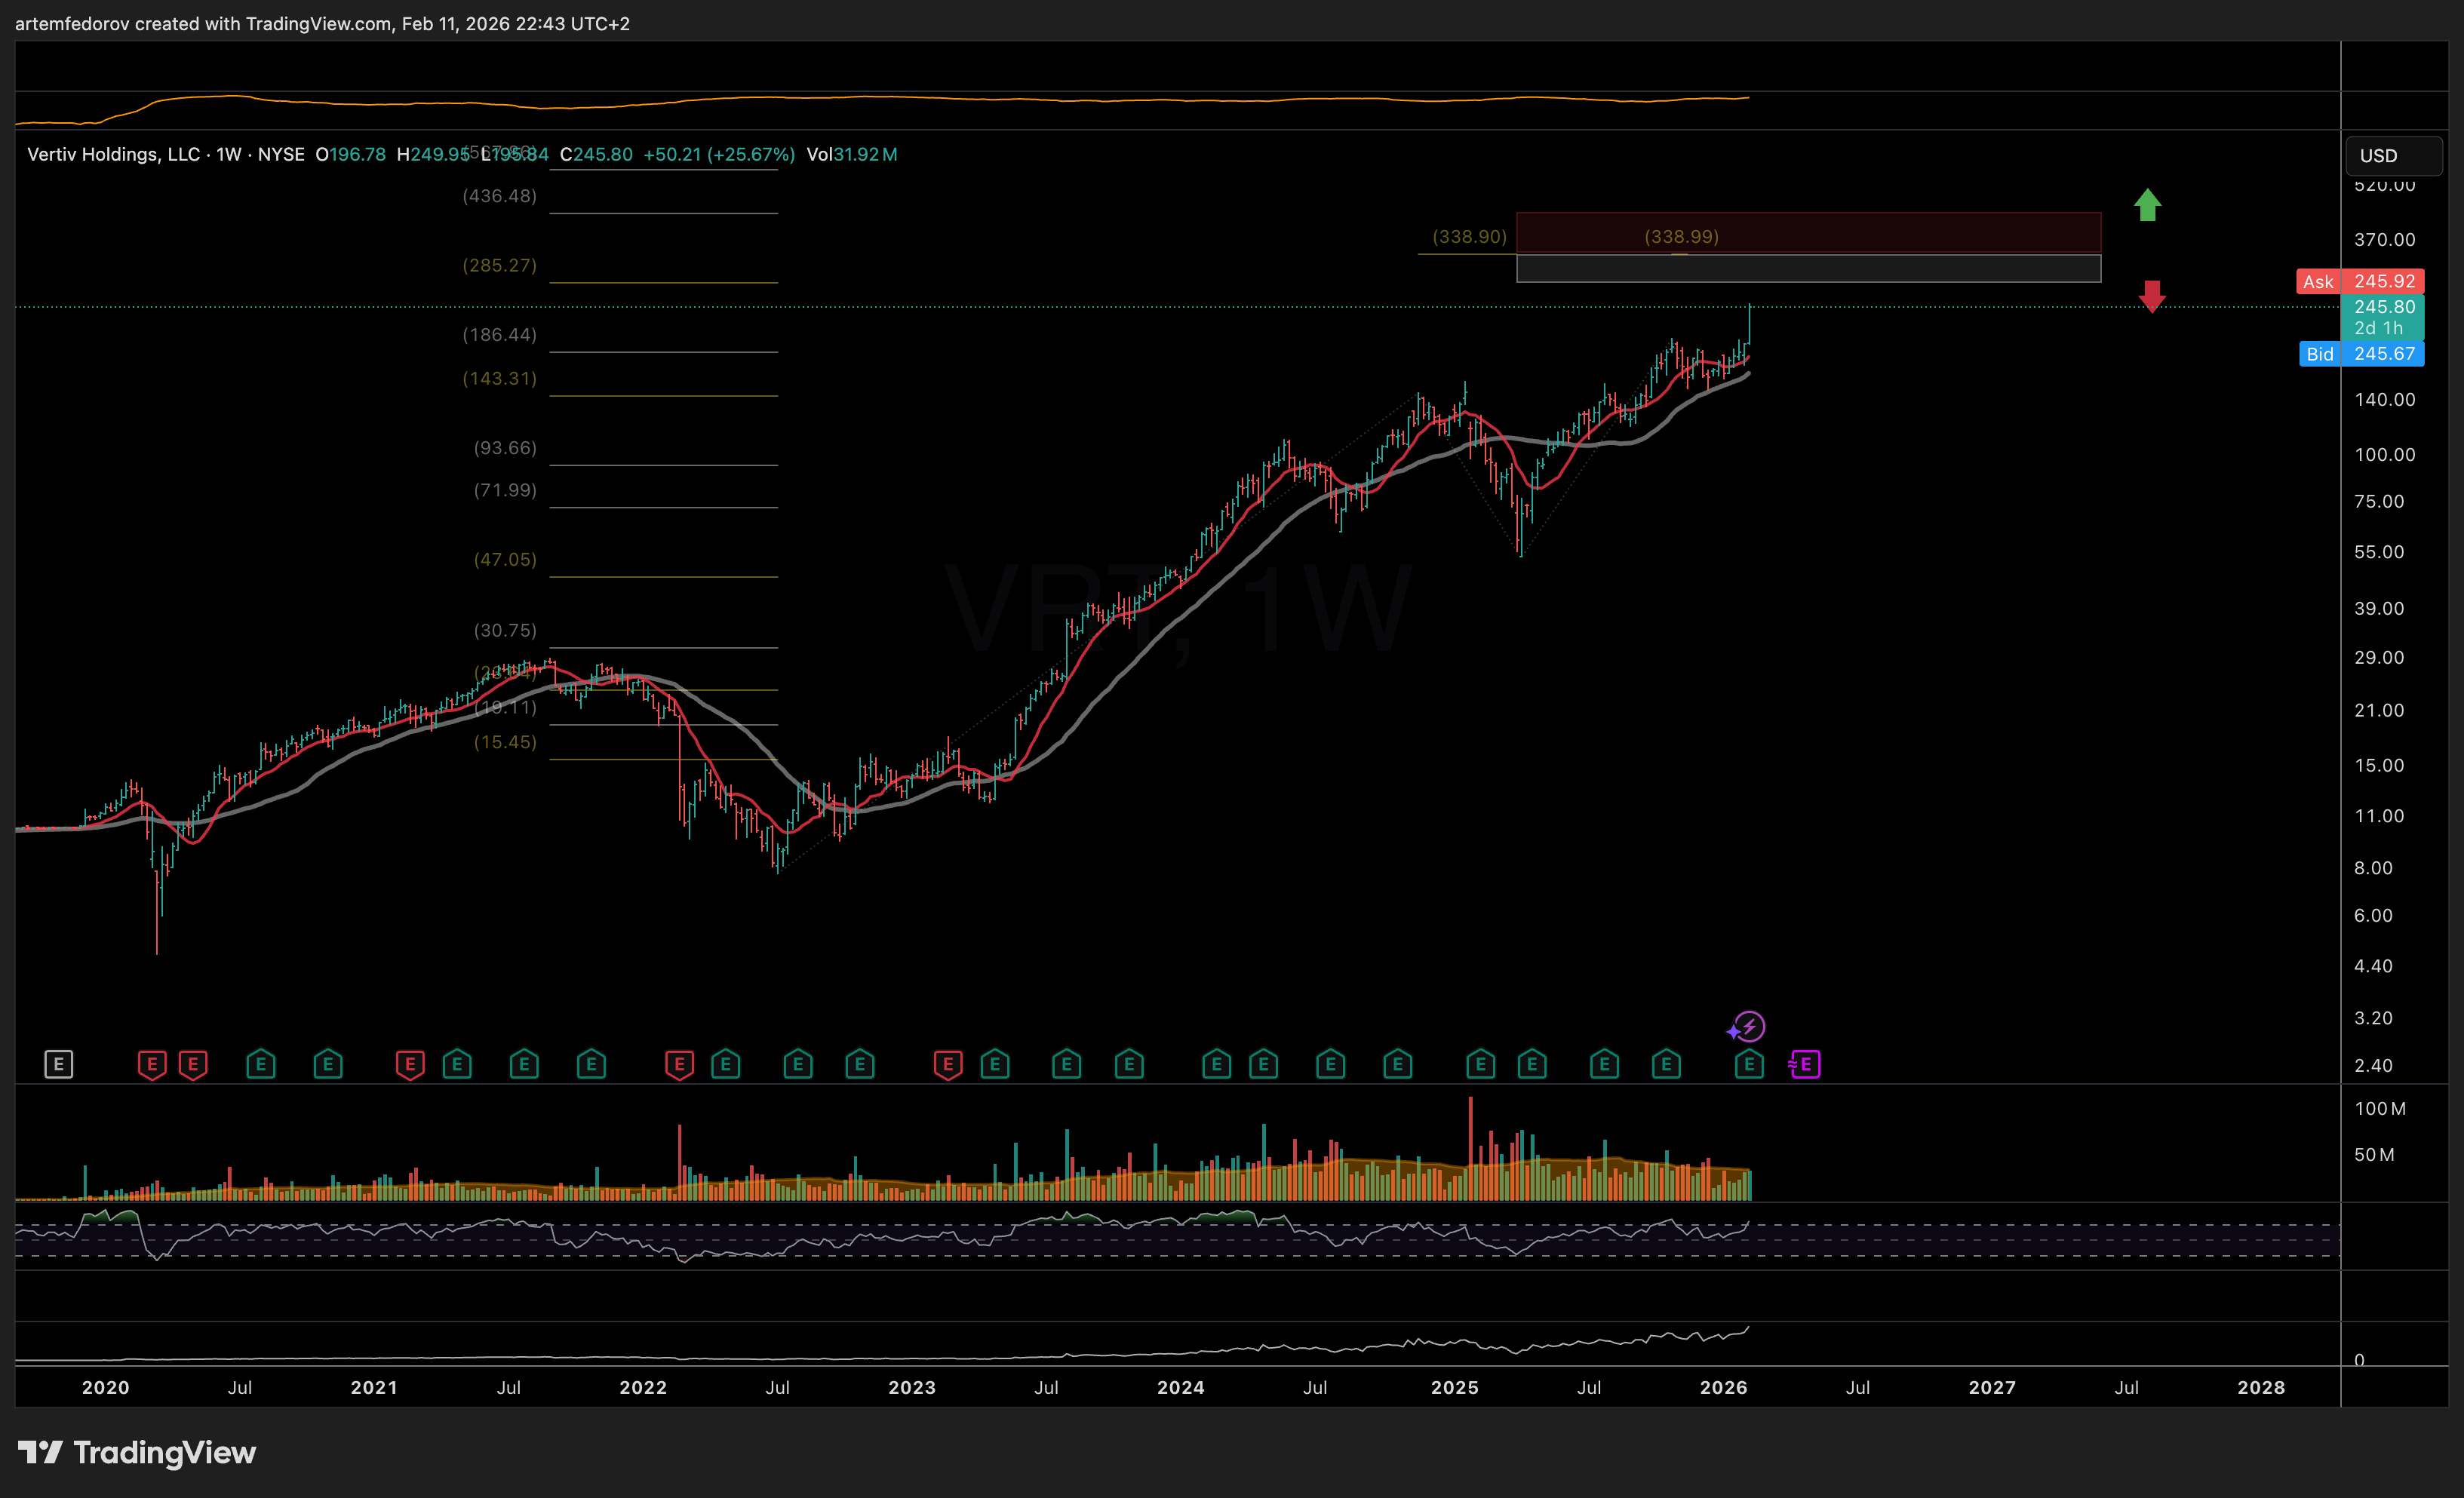Click the (143.31) Fibonacci level label
This screenshot has width=2464, height=1498.
point(499,378)
